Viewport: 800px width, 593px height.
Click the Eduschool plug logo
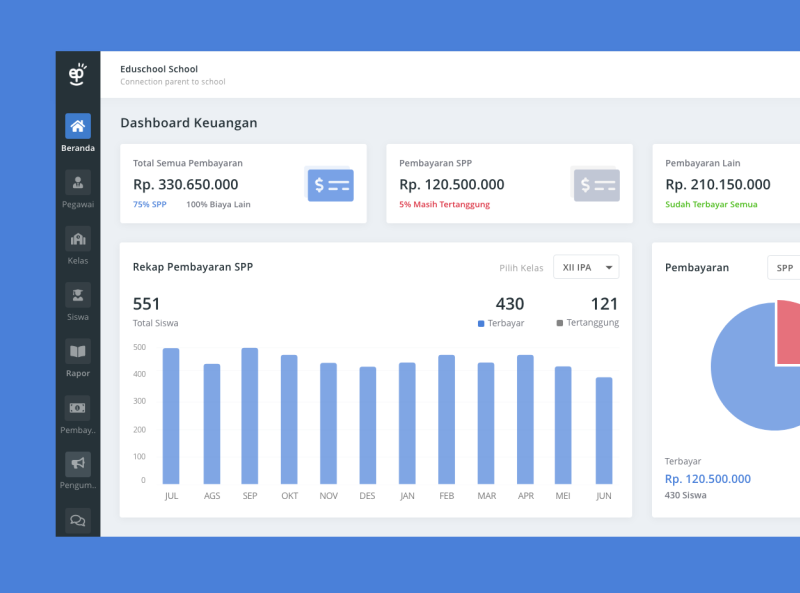(76, 74)
